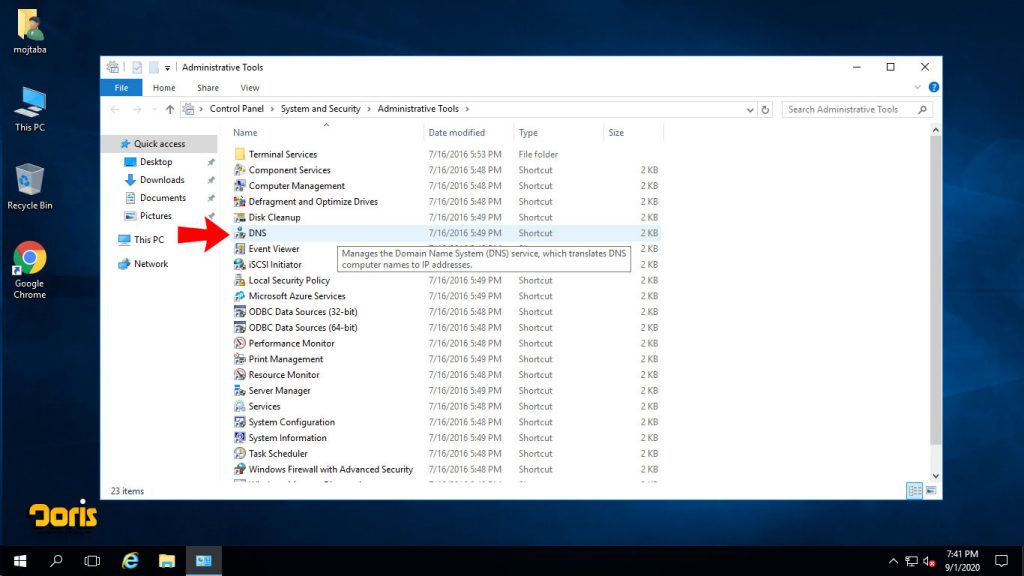The image size is (1024, 576).
Task: Click System and Security breadcrumb
Action: 321,109
